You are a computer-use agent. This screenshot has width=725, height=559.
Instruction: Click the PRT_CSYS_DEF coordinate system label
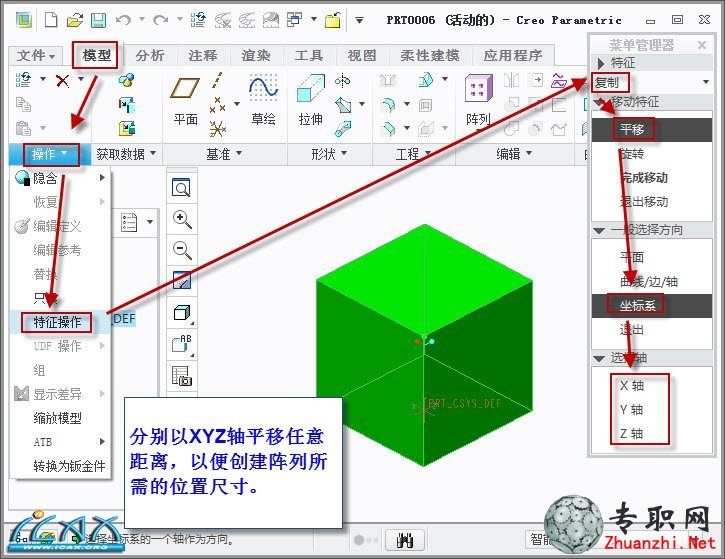464,403
